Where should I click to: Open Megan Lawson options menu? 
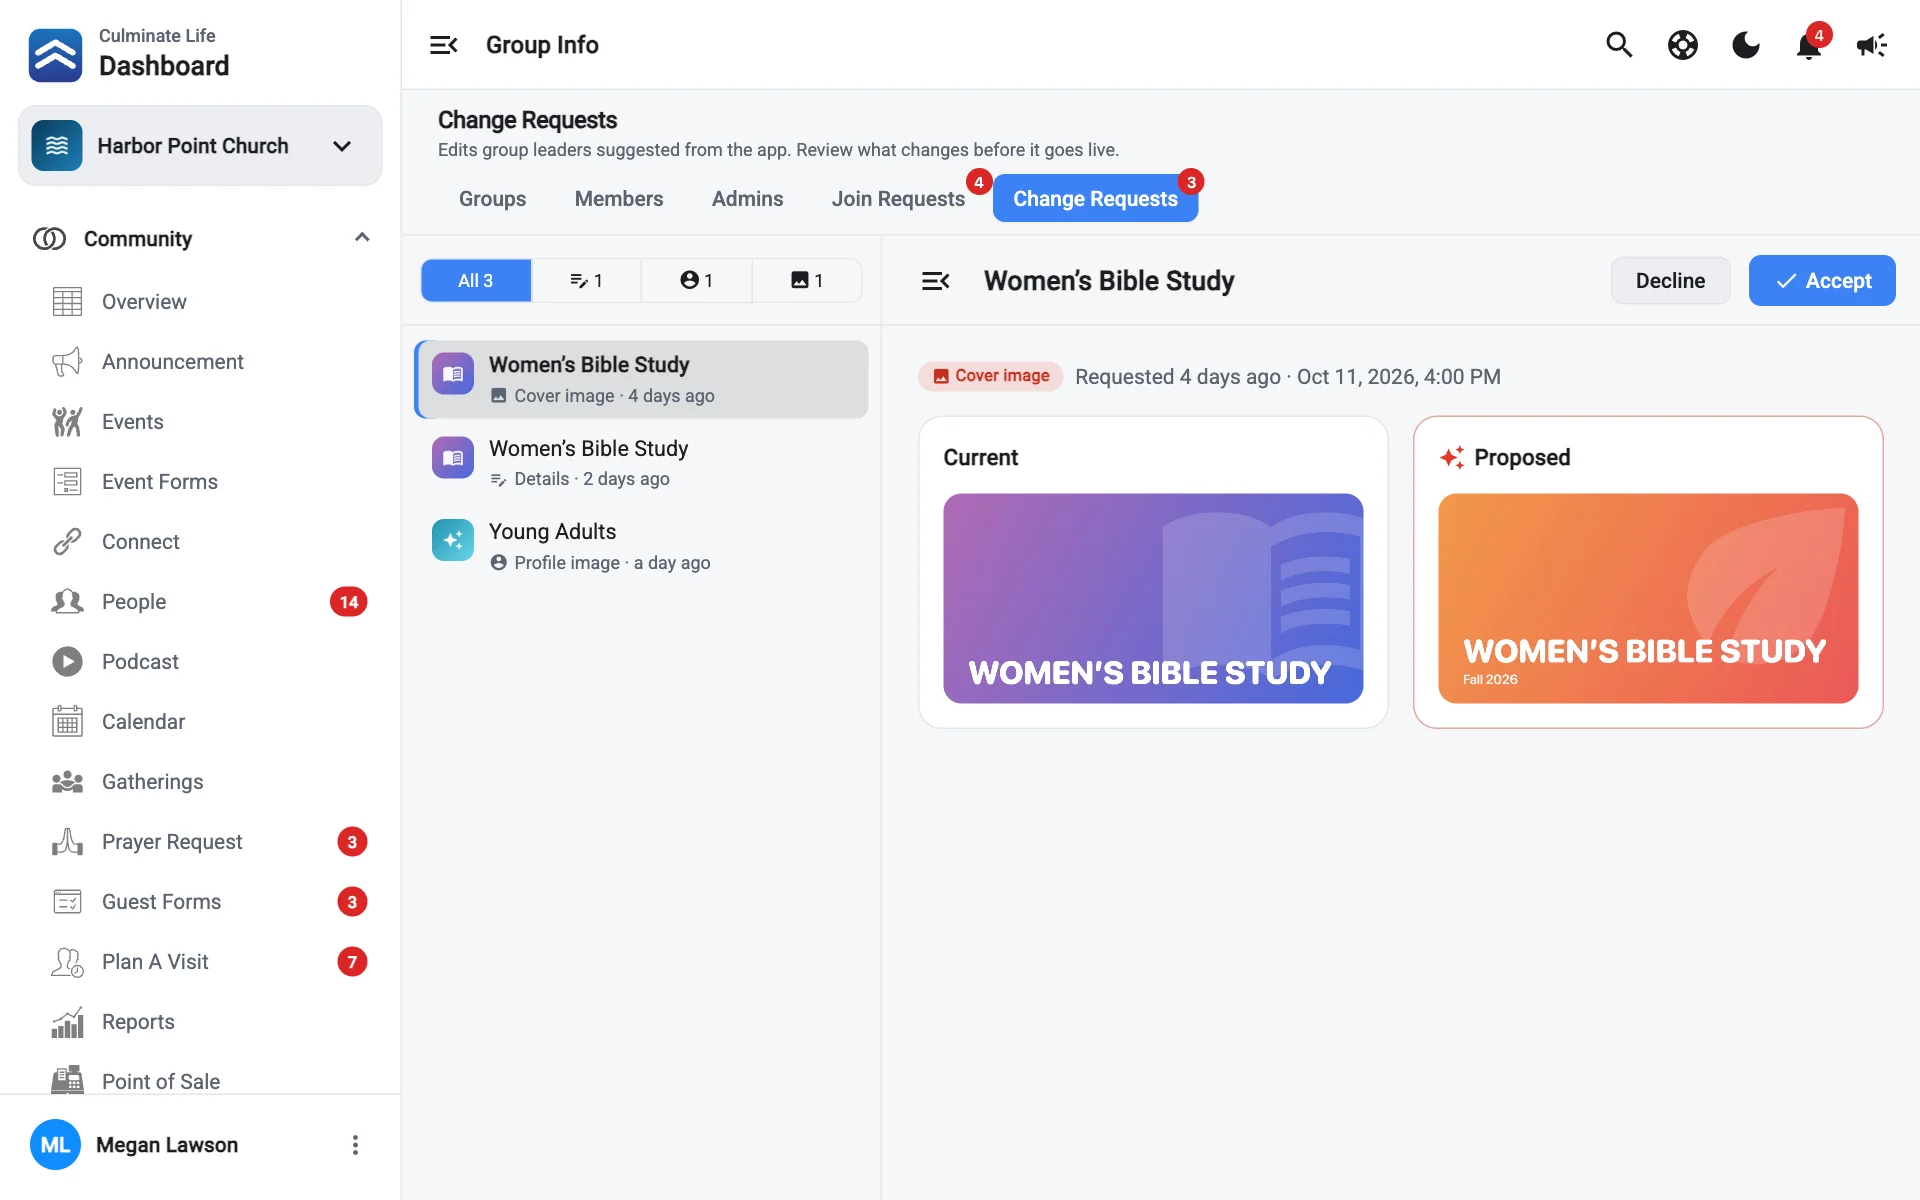pyautogui.click(x=355, y=1145)
